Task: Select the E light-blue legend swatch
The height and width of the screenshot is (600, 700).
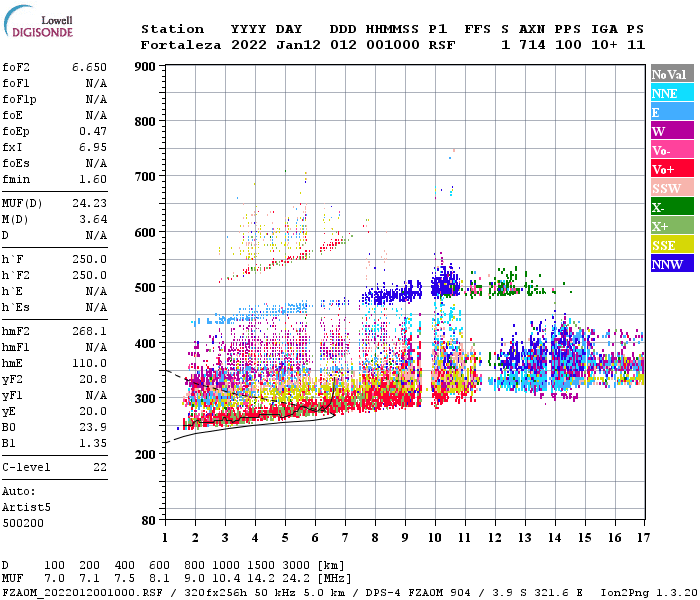Action: tap(672, 112)
